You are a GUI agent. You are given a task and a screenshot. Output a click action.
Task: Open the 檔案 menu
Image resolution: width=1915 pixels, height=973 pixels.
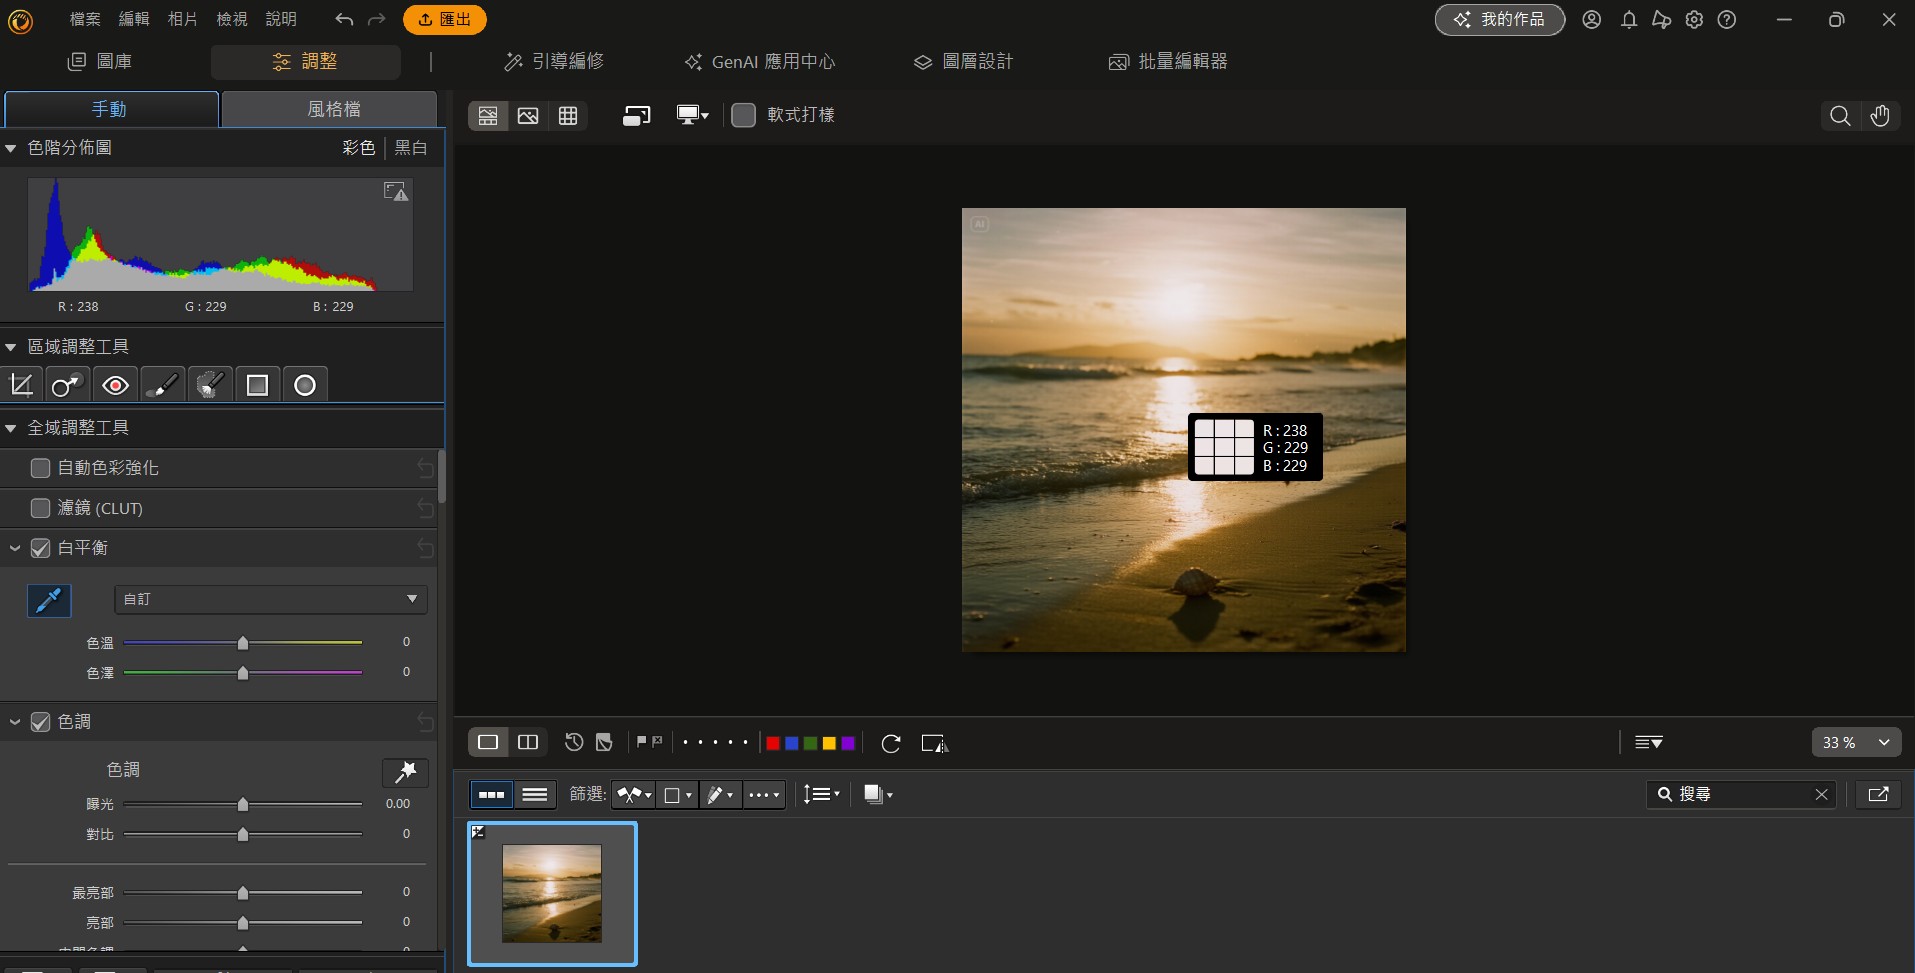click(x=85, y=19)
